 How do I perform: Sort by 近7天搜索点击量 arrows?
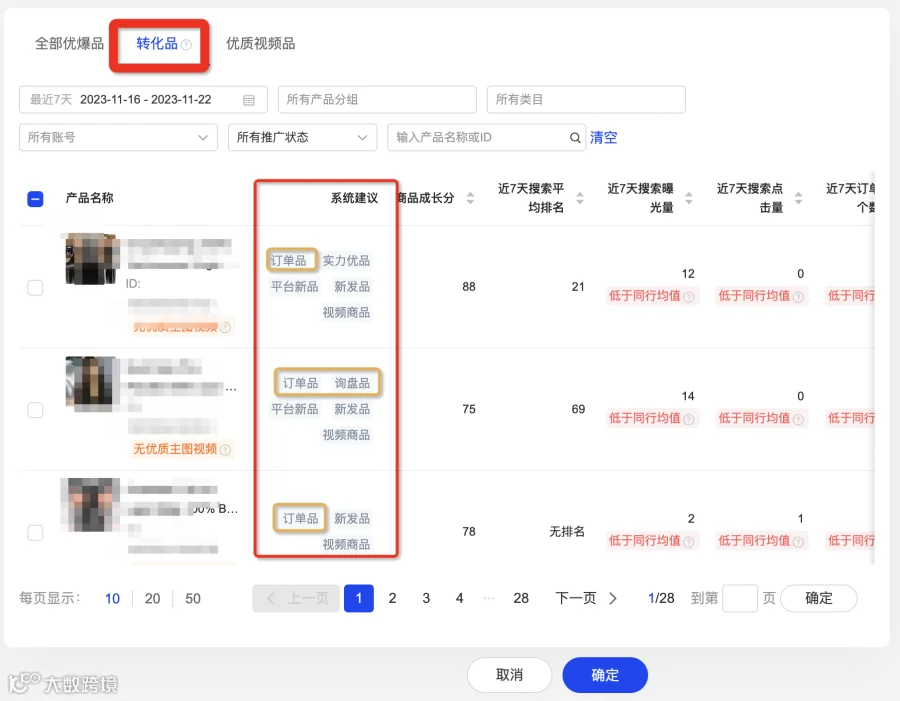pos(798,199)
